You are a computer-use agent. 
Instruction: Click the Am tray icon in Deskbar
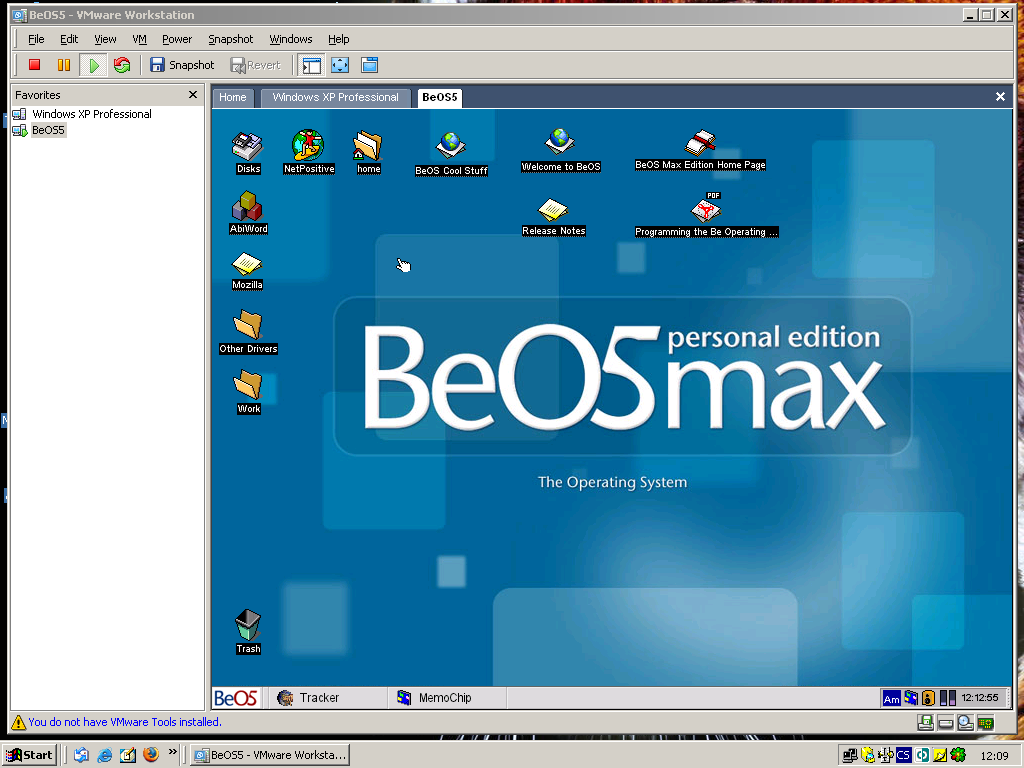[x=891, y=699]
